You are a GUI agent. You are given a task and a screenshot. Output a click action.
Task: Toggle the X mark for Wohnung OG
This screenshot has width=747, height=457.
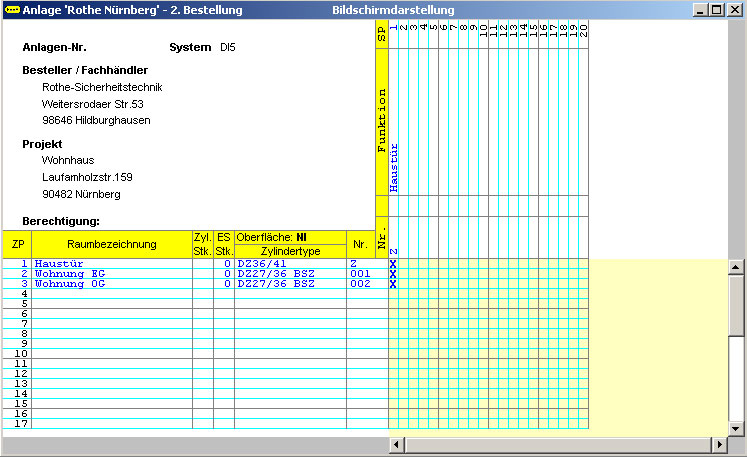pyautogui.click(x=393, y=284)
